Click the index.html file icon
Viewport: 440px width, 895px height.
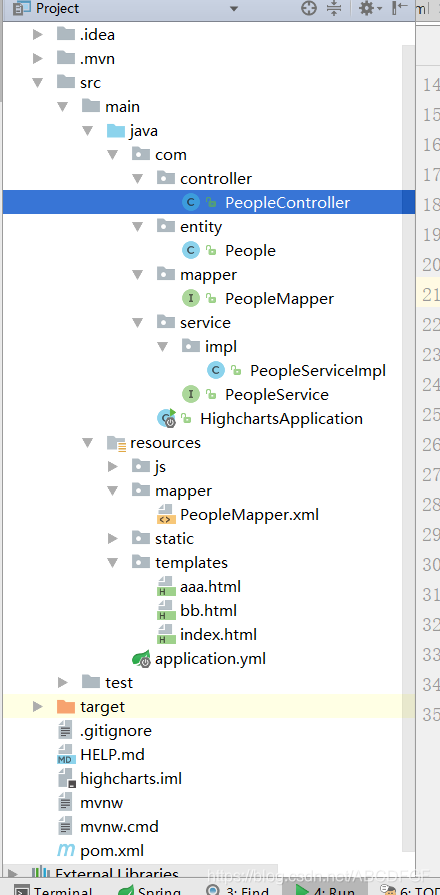click(165, 634)
